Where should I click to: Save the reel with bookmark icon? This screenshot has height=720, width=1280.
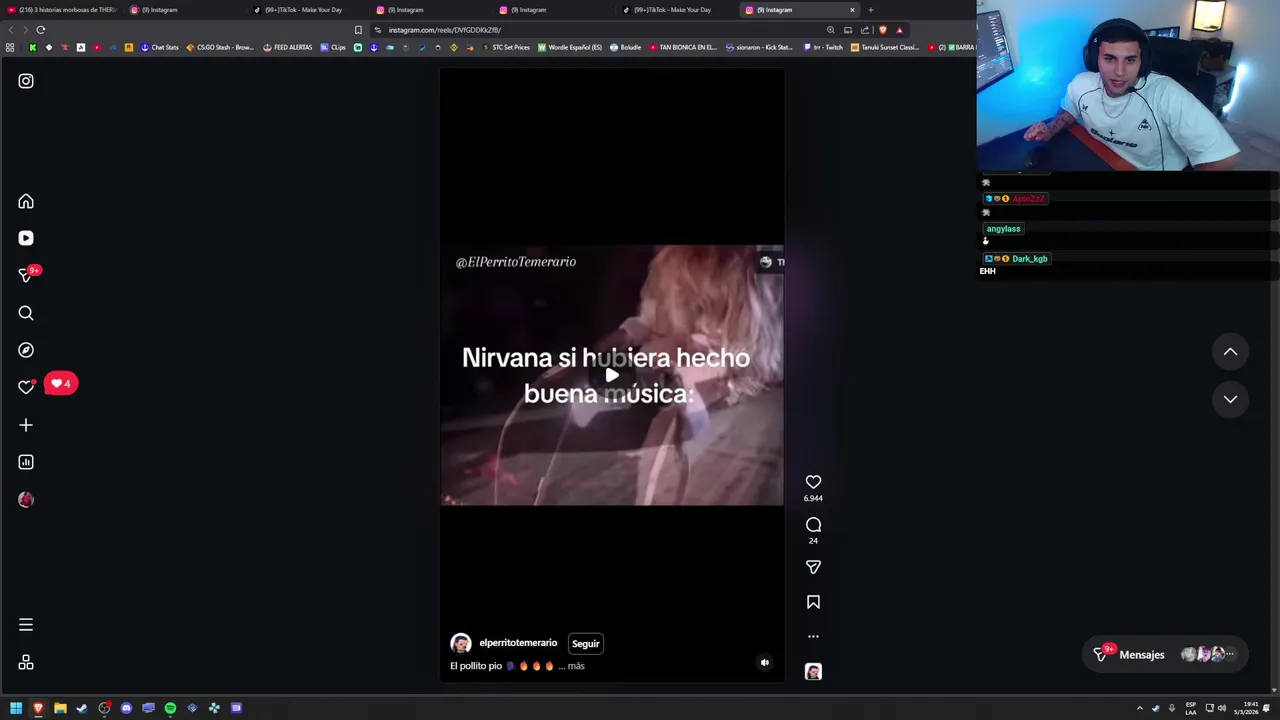[x=813, y=602]
